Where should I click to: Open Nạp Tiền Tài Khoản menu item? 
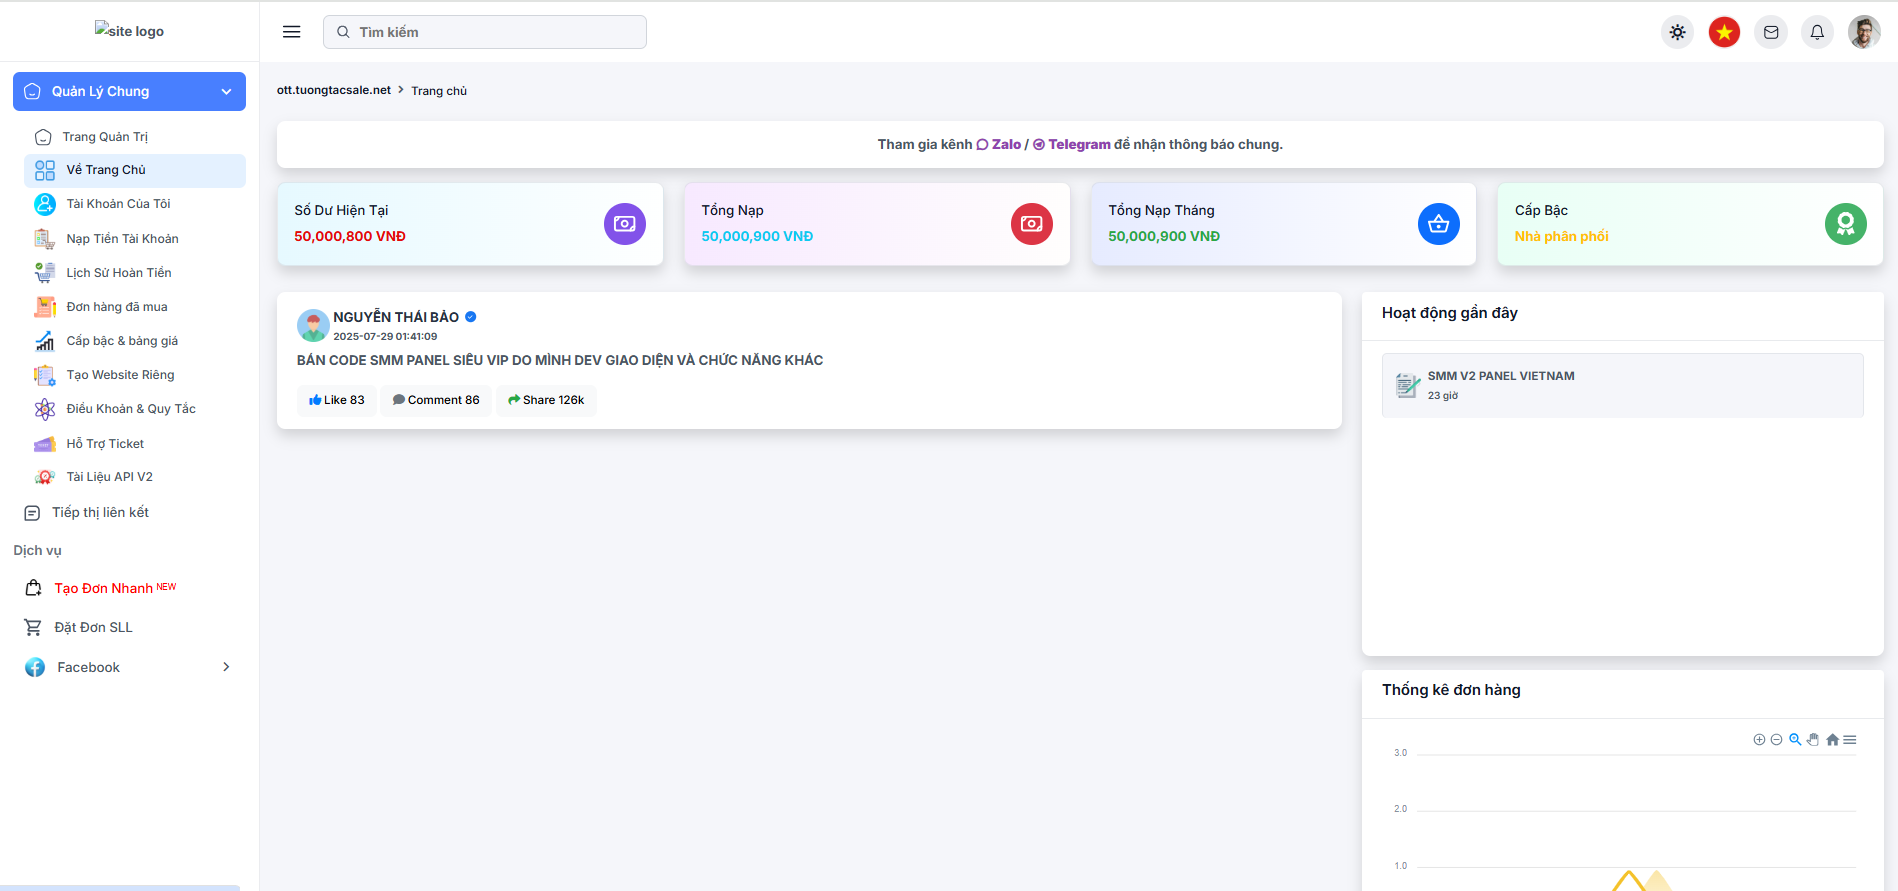point(122,239)
